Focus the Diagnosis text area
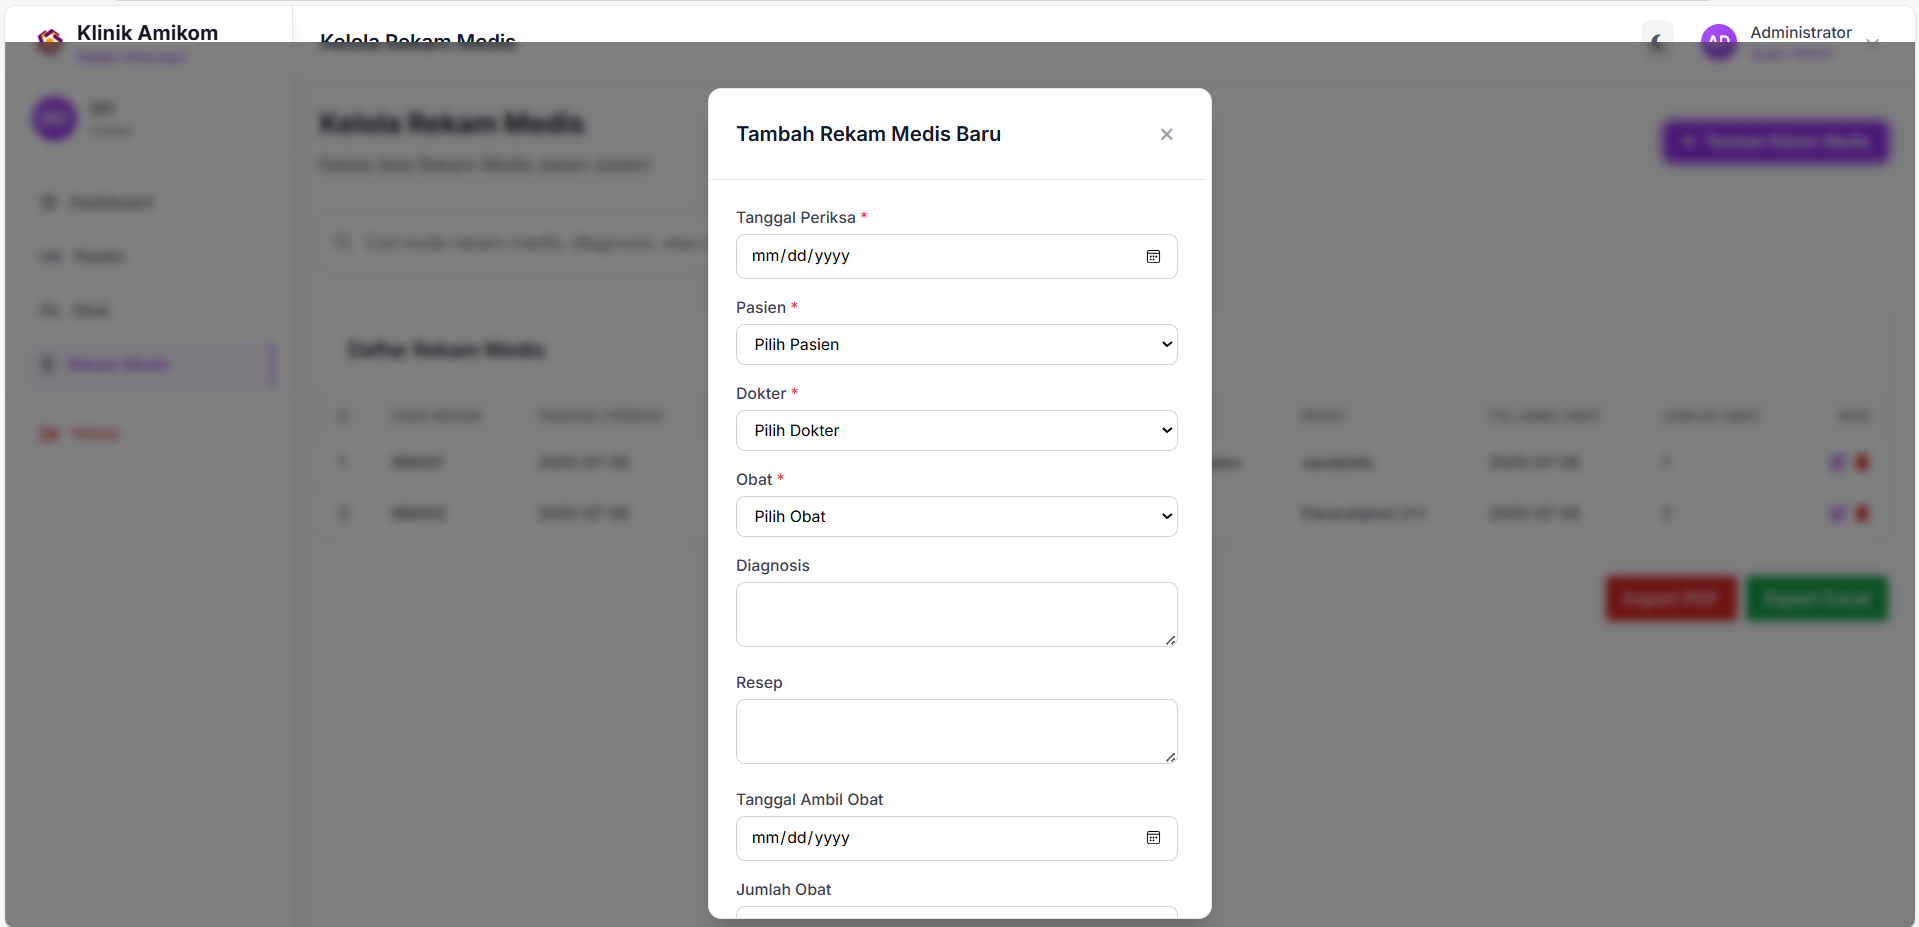The image size is (1919, 927). click(956, 614)
